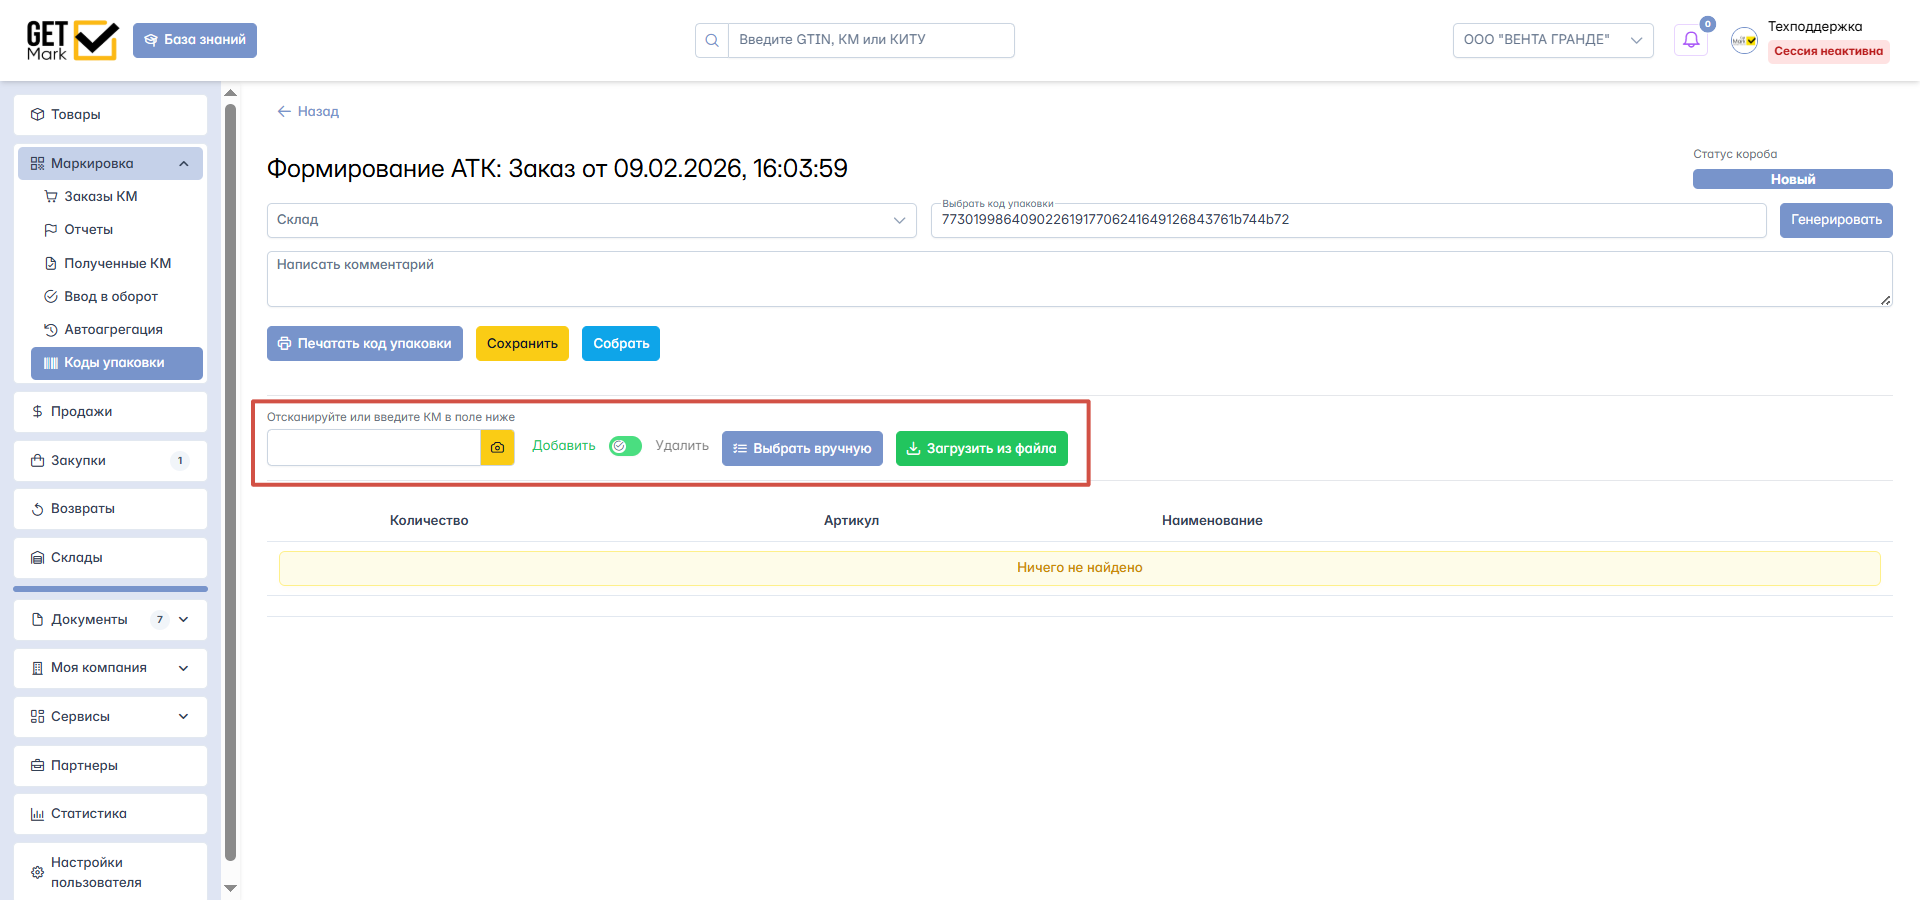Viewport: 1920px width, 900px height.
Task: Click the Закупки bag icon
Action: tap(38, 460)
